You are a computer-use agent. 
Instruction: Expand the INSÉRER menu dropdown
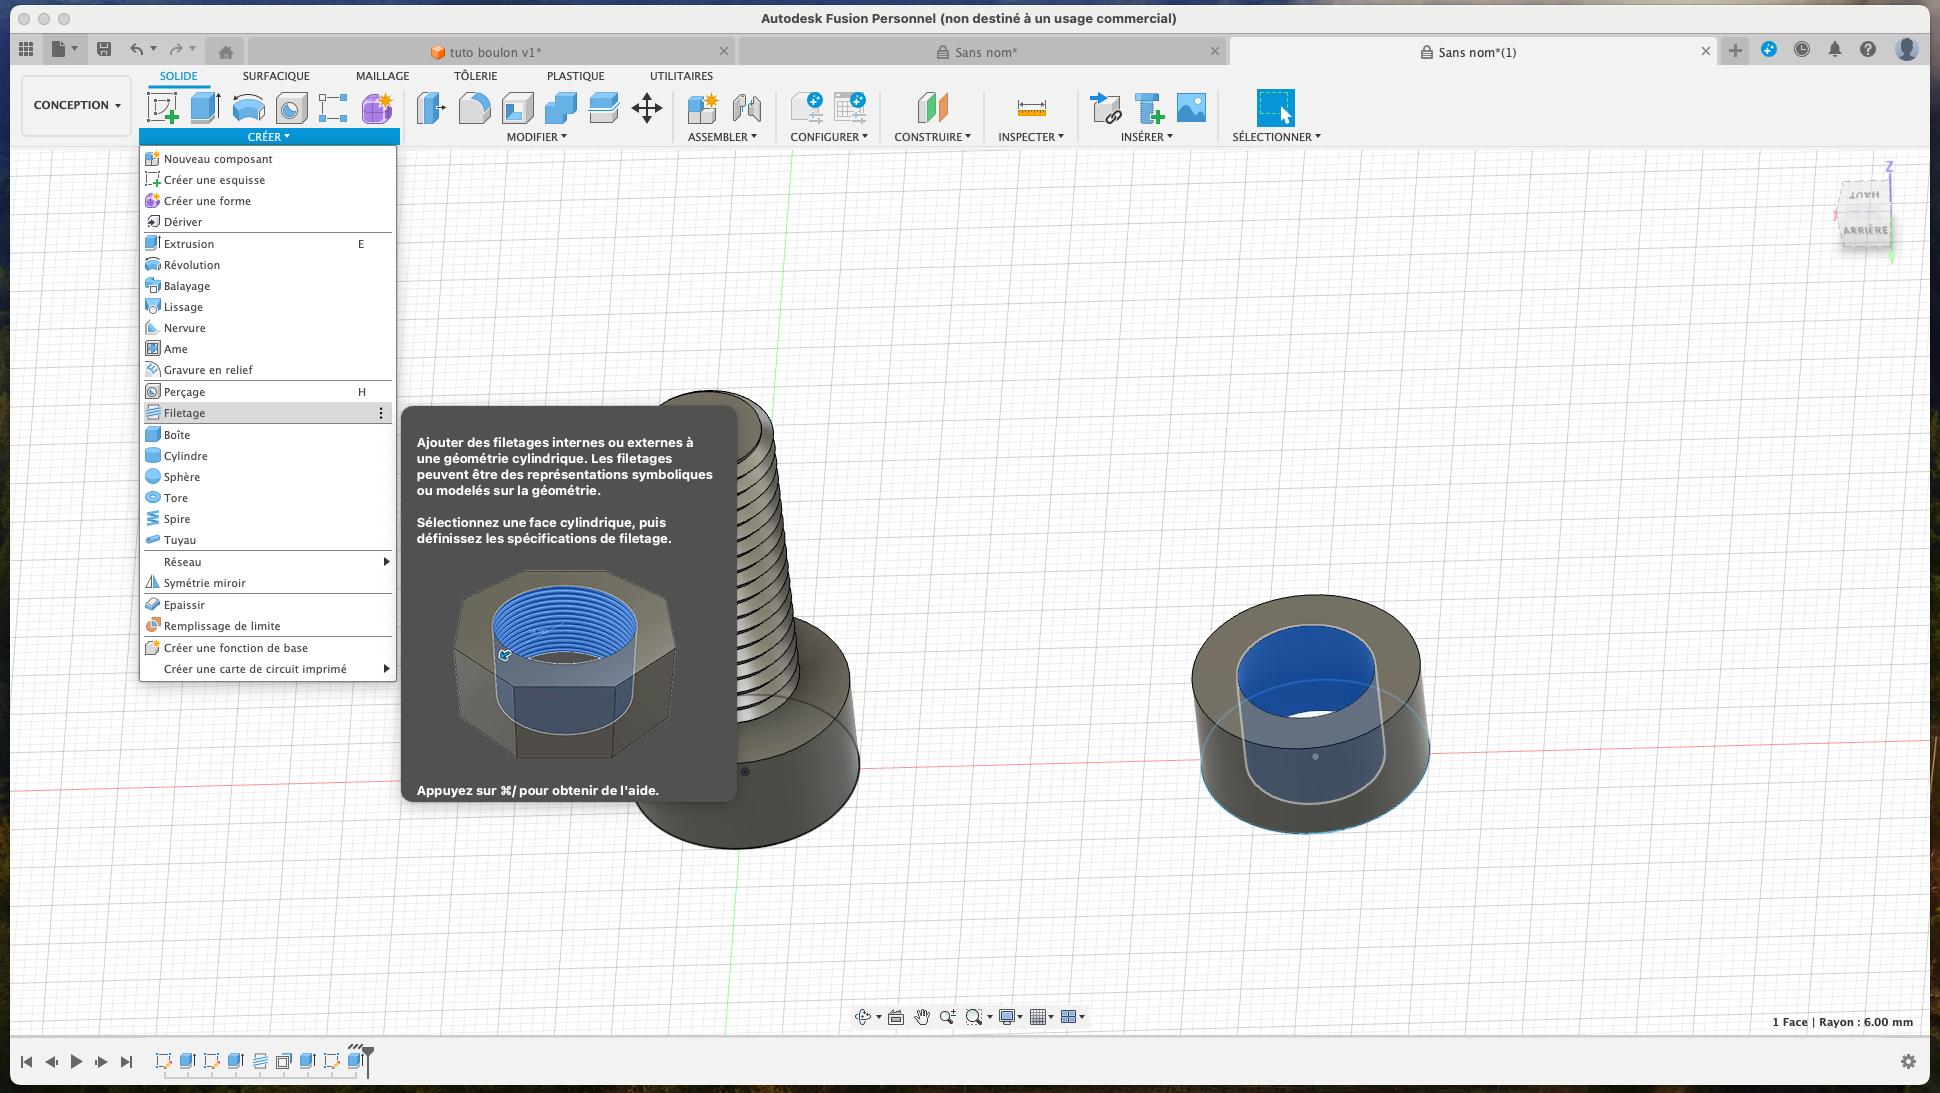point(1146,137)
